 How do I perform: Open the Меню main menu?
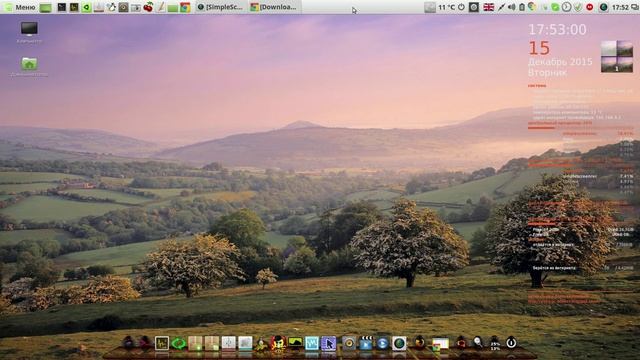click(x=20, y=7)
